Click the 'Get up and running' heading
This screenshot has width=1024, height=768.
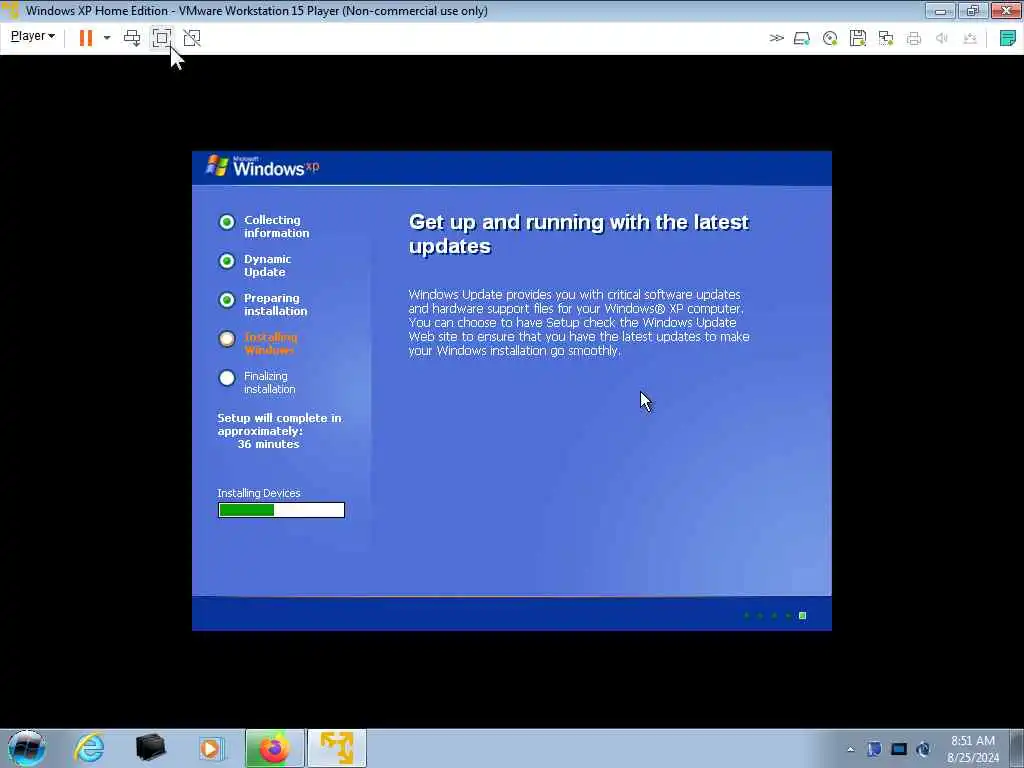tap(579, 234)
